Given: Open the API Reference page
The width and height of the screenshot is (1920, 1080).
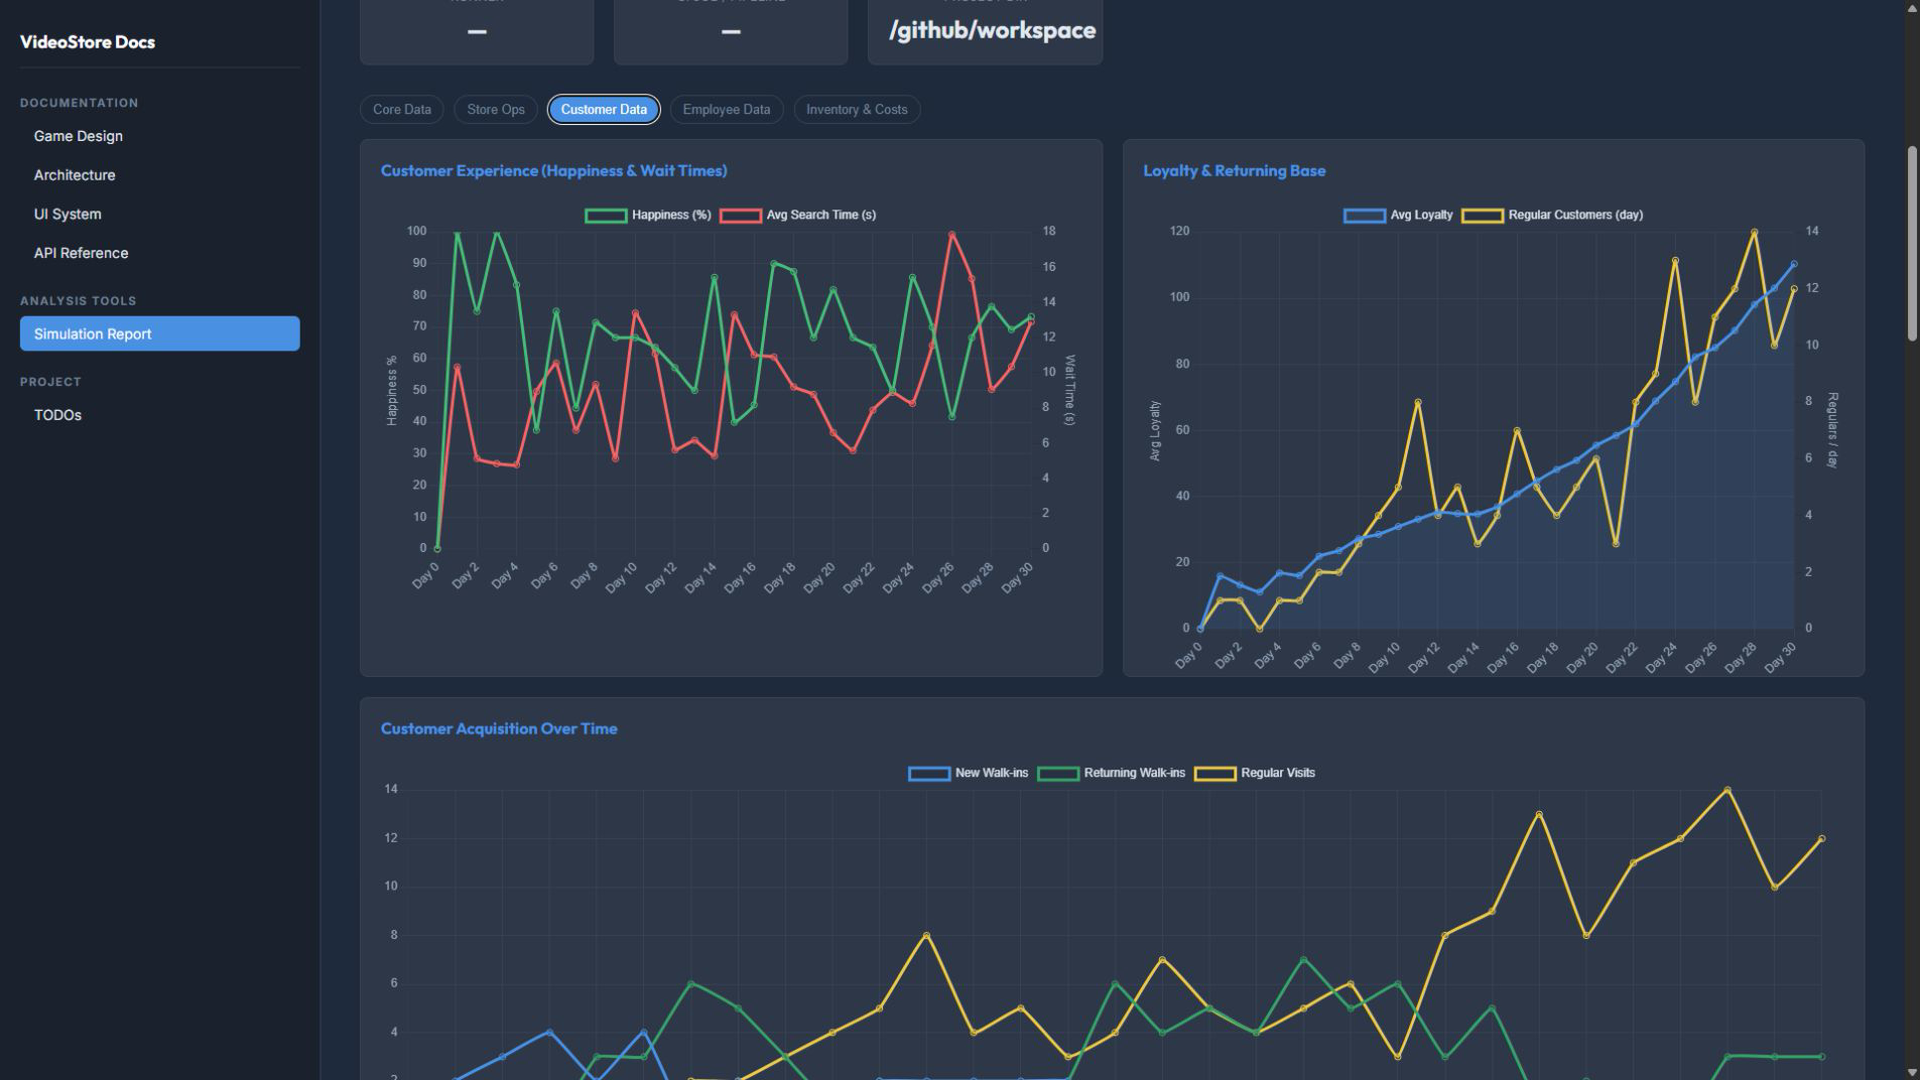Looking at the screenshot, I should point(81,253).
